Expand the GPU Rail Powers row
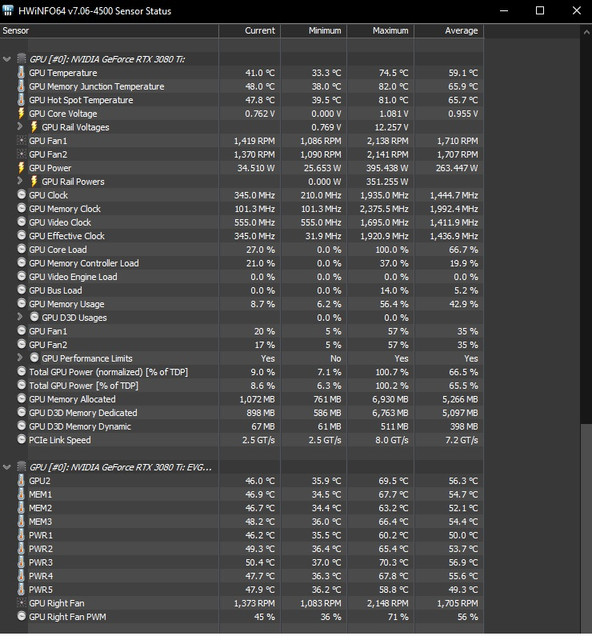The width and height of the screenshot is (592, 640). point(20,181)
